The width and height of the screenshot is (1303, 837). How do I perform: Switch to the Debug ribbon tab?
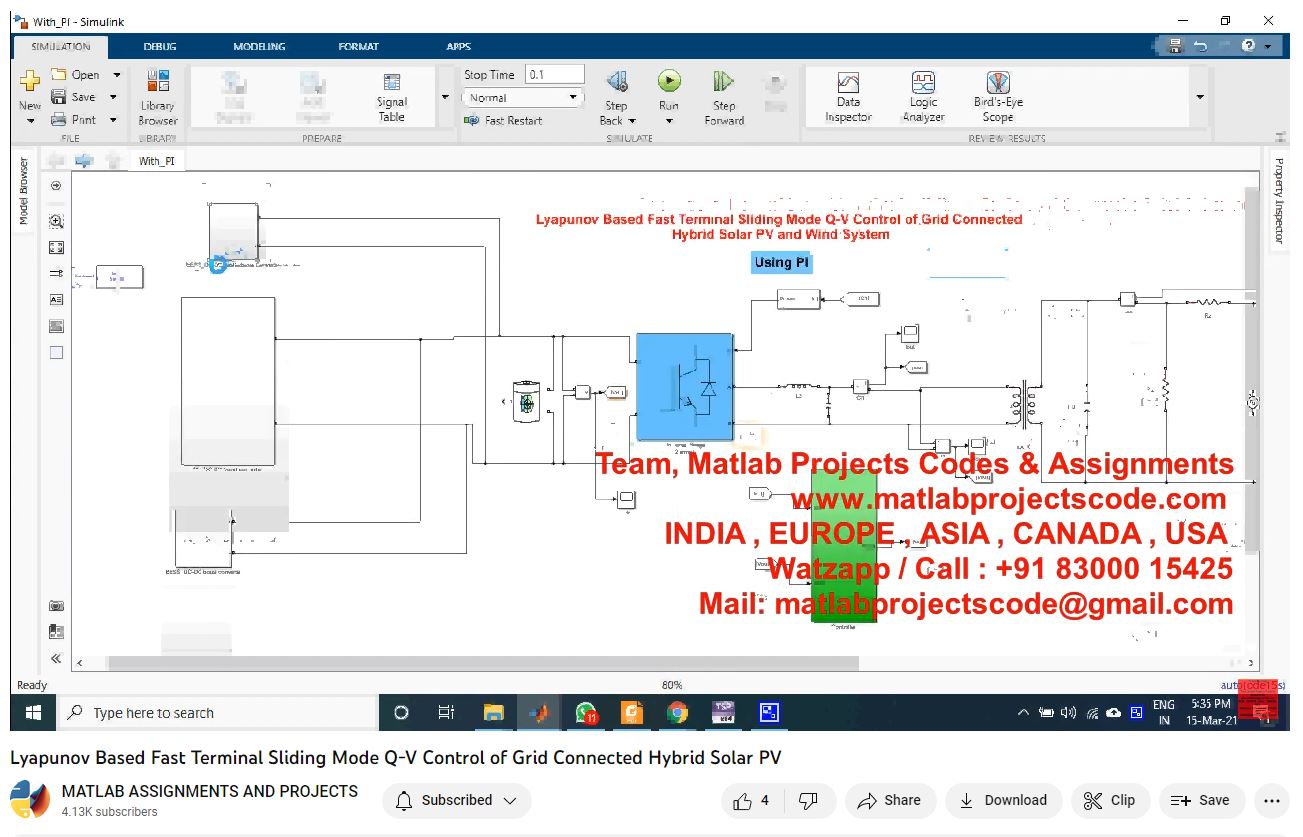[x=160, y=47]
